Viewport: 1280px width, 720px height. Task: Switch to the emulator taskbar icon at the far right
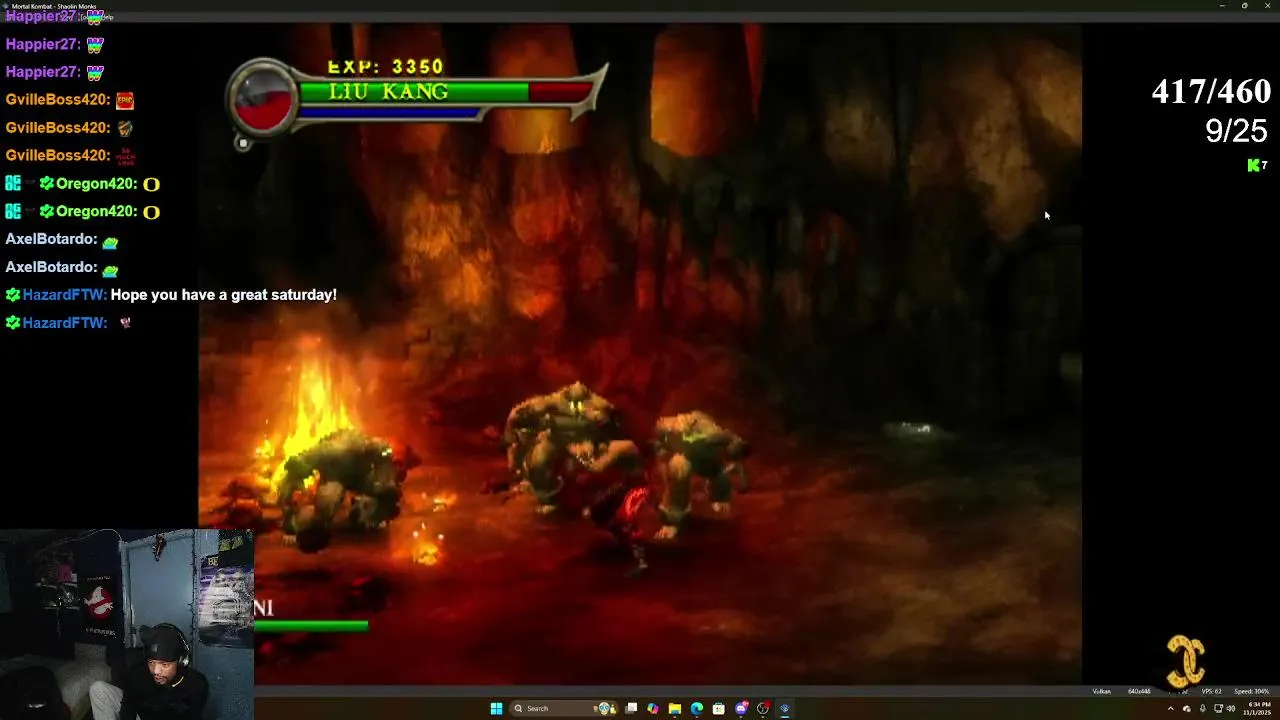point(785,708)
